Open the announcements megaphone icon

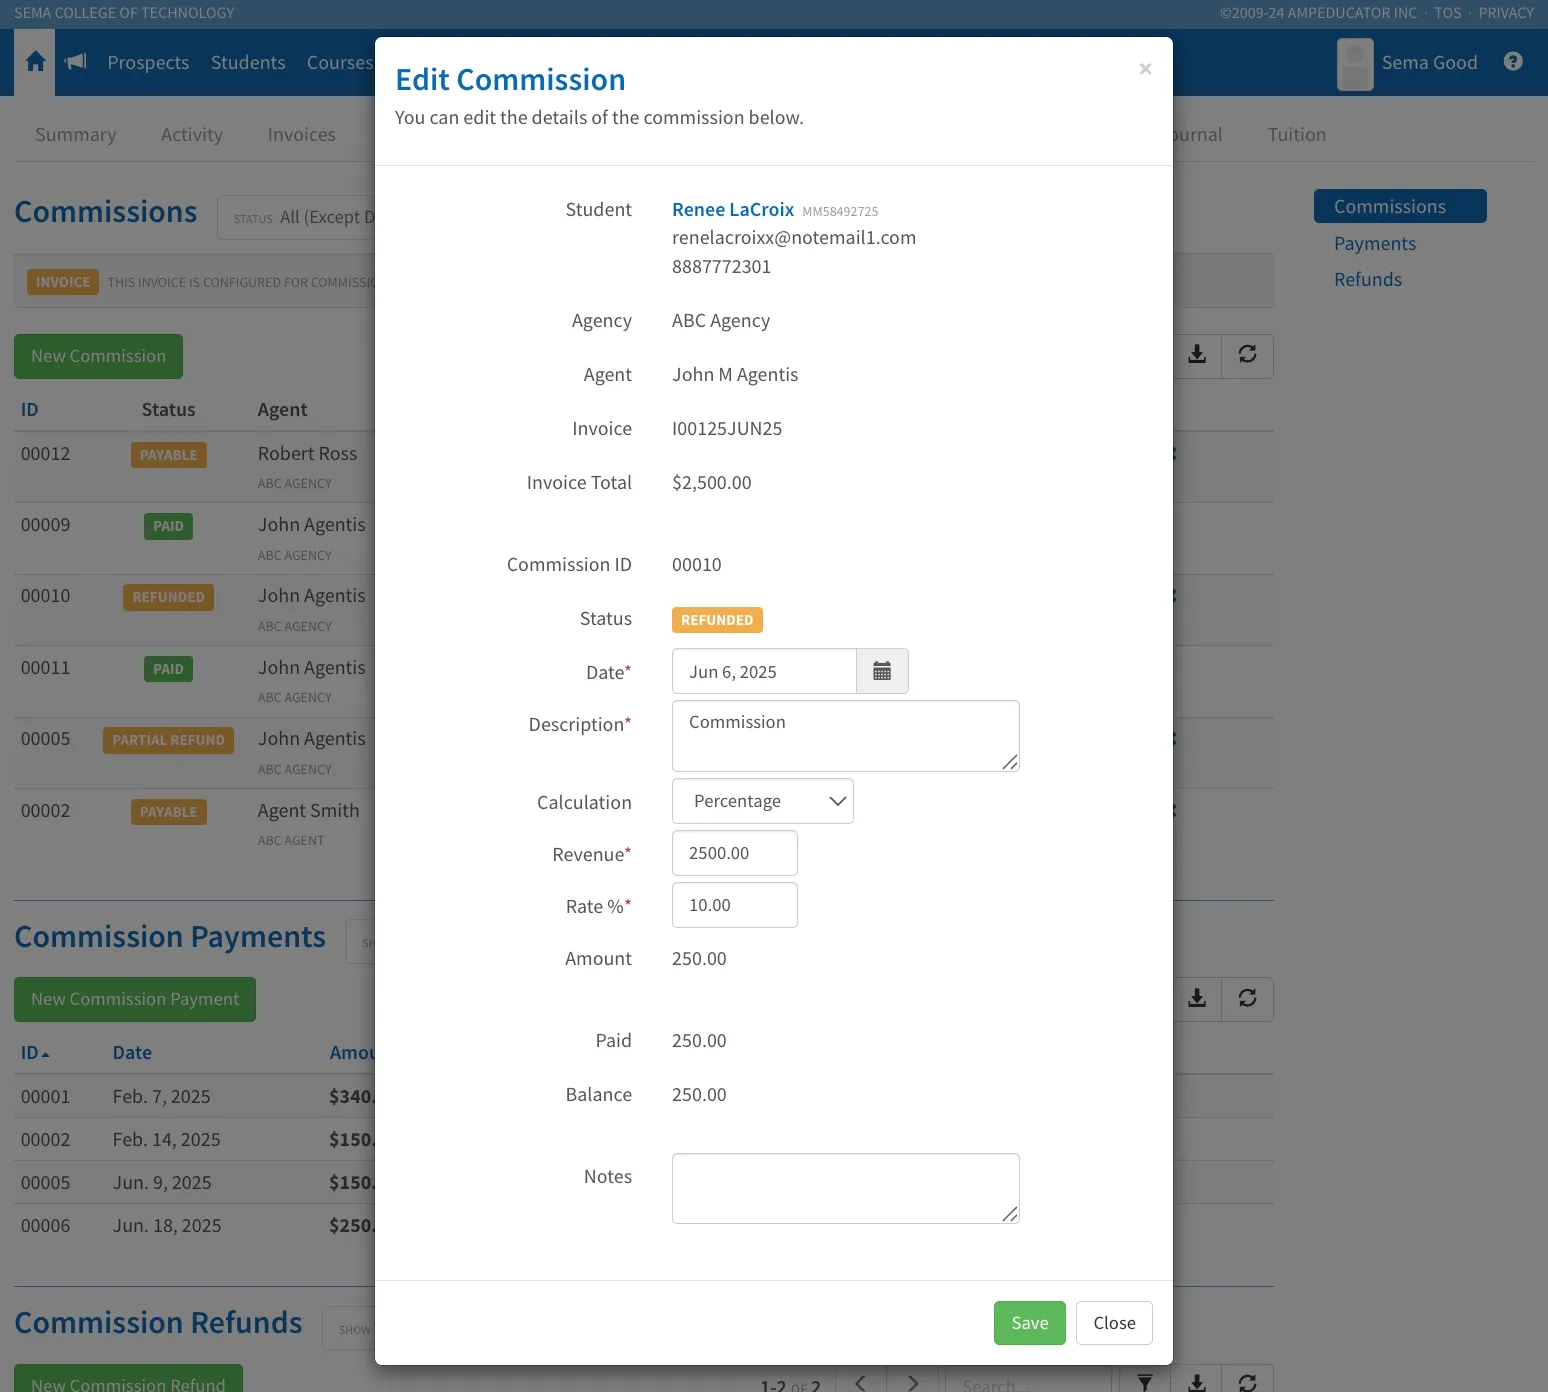coord(76,62)
